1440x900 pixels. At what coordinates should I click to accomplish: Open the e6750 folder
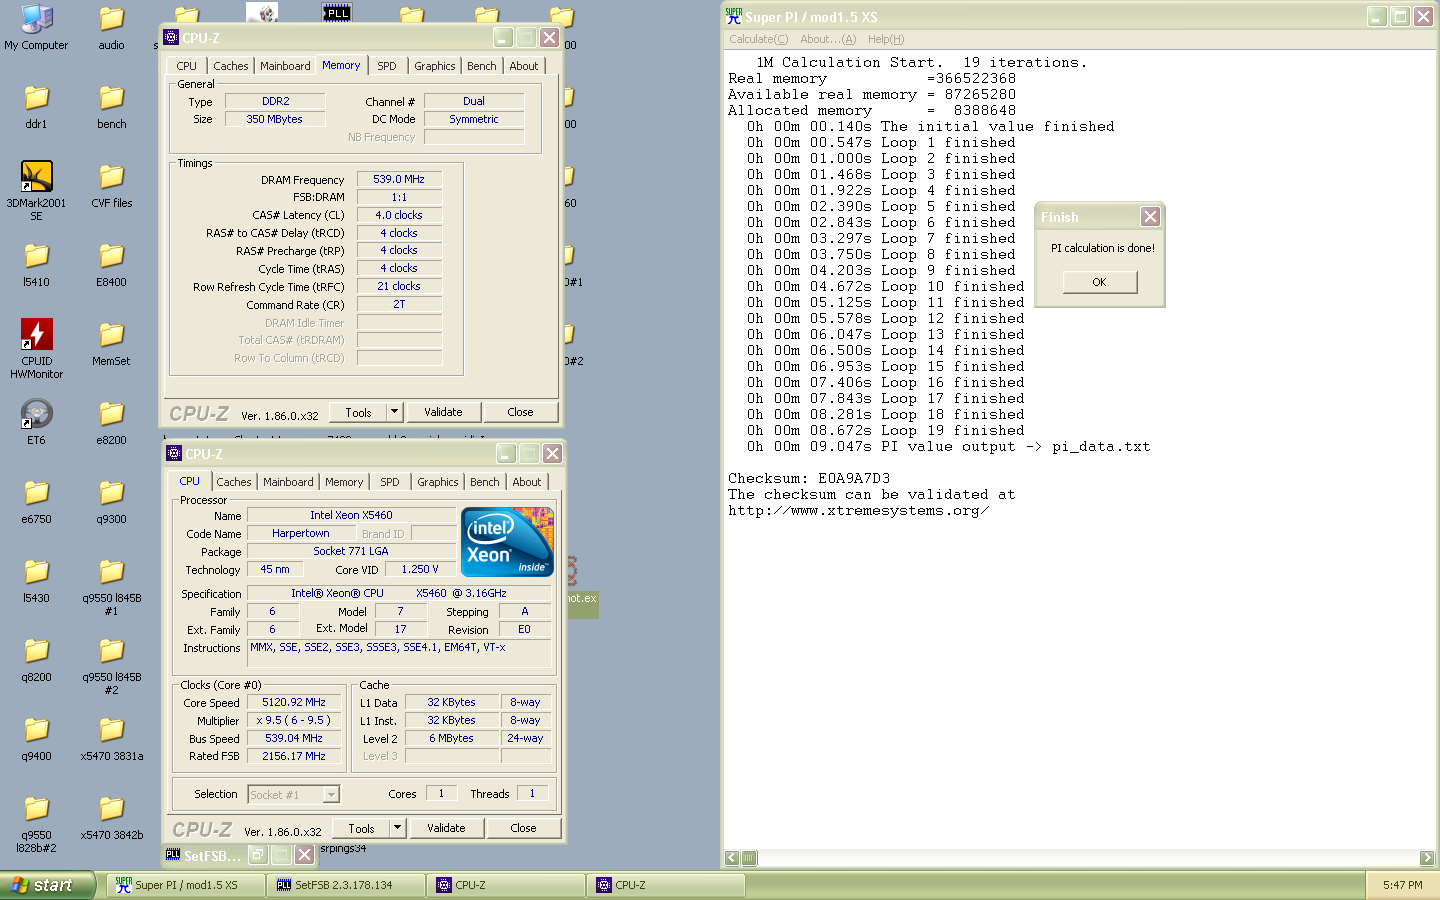tap(36, 501)
